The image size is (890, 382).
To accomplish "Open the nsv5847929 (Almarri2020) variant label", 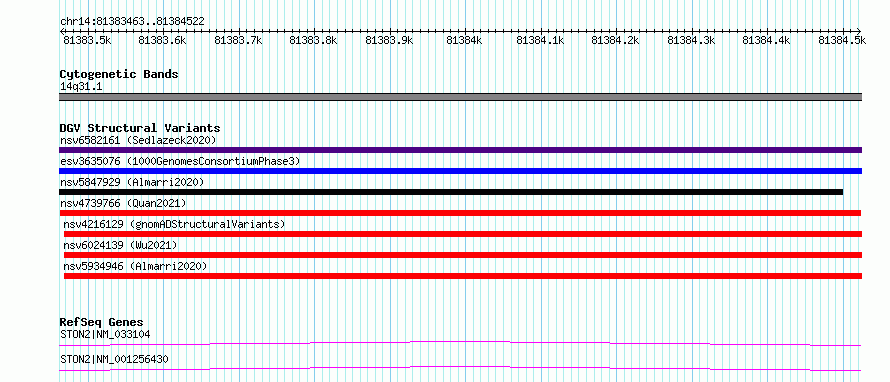I will tap(132, 182).
